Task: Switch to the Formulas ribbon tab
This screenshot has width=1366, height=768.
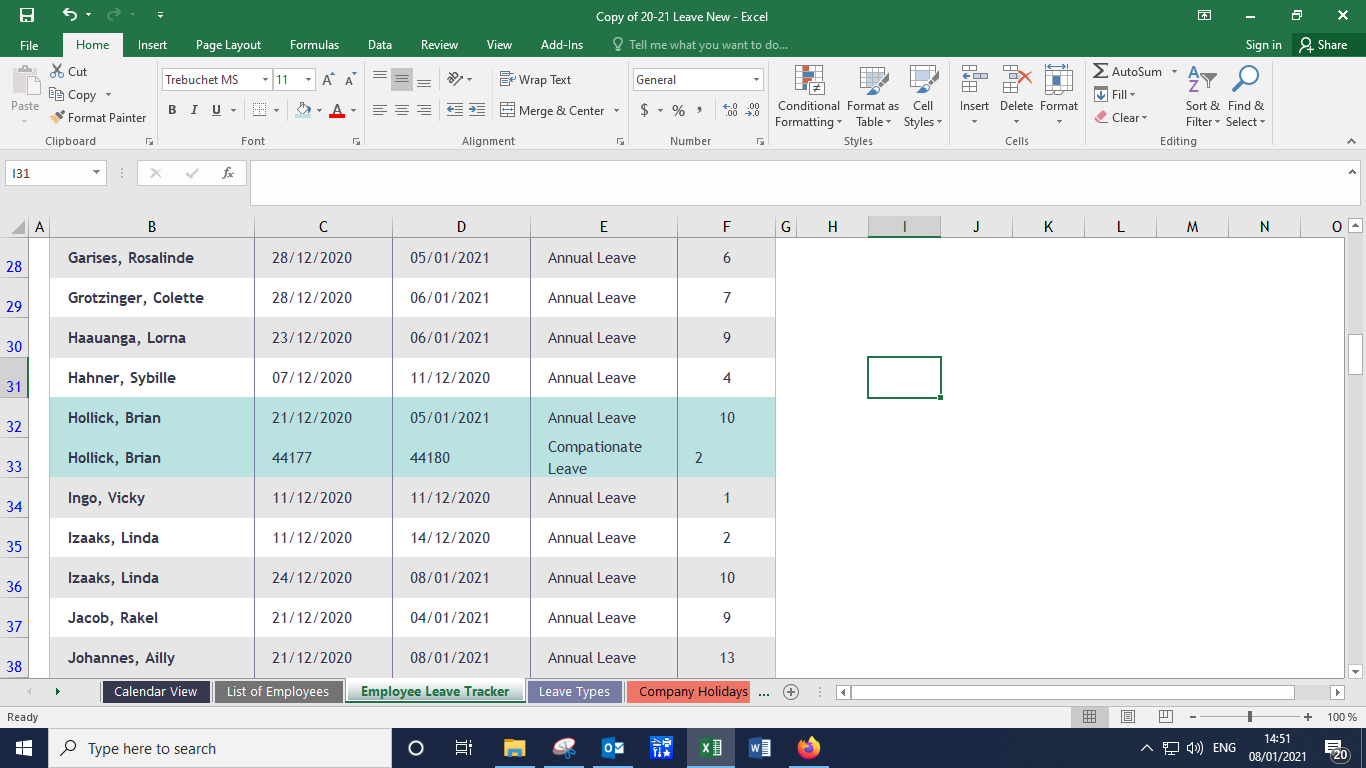Action: coord(314,45)
